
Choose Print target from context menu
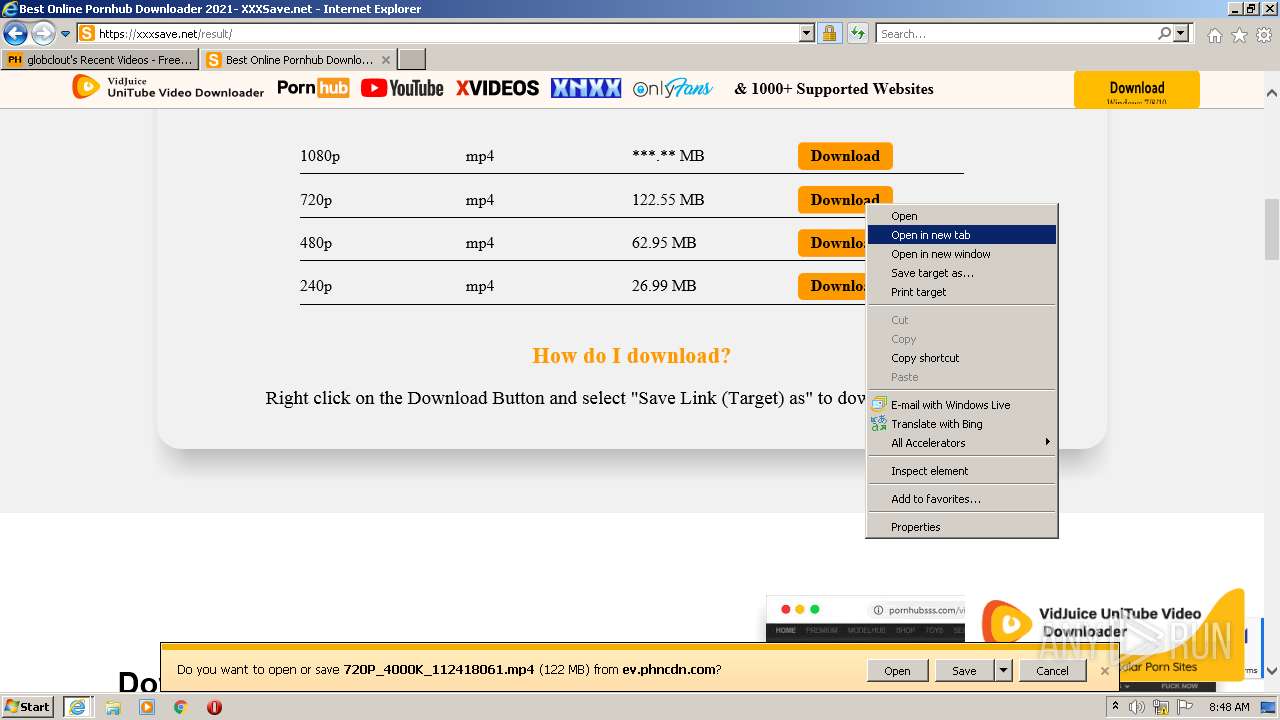(961, 292)
